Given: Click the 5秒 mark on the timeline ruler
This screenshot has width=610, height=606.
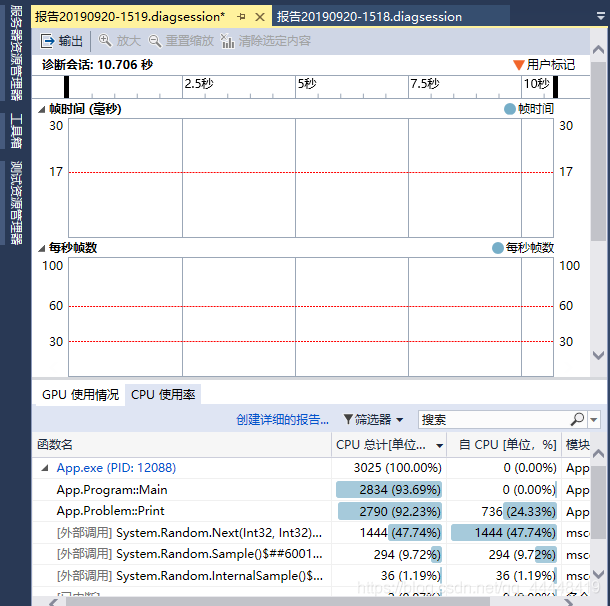Looking at the screenshot, I should pyautogui.click(x=307, y=84).
